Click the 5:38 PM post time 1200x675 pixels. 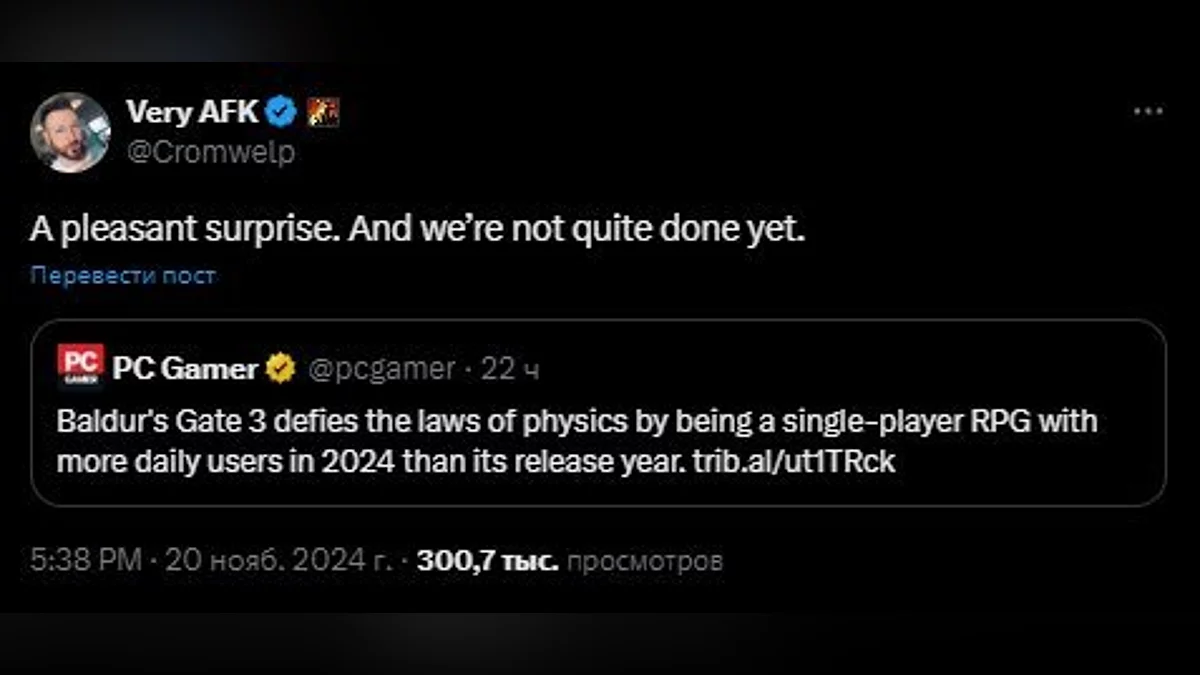pyautogui.click(x=85, y=561)
